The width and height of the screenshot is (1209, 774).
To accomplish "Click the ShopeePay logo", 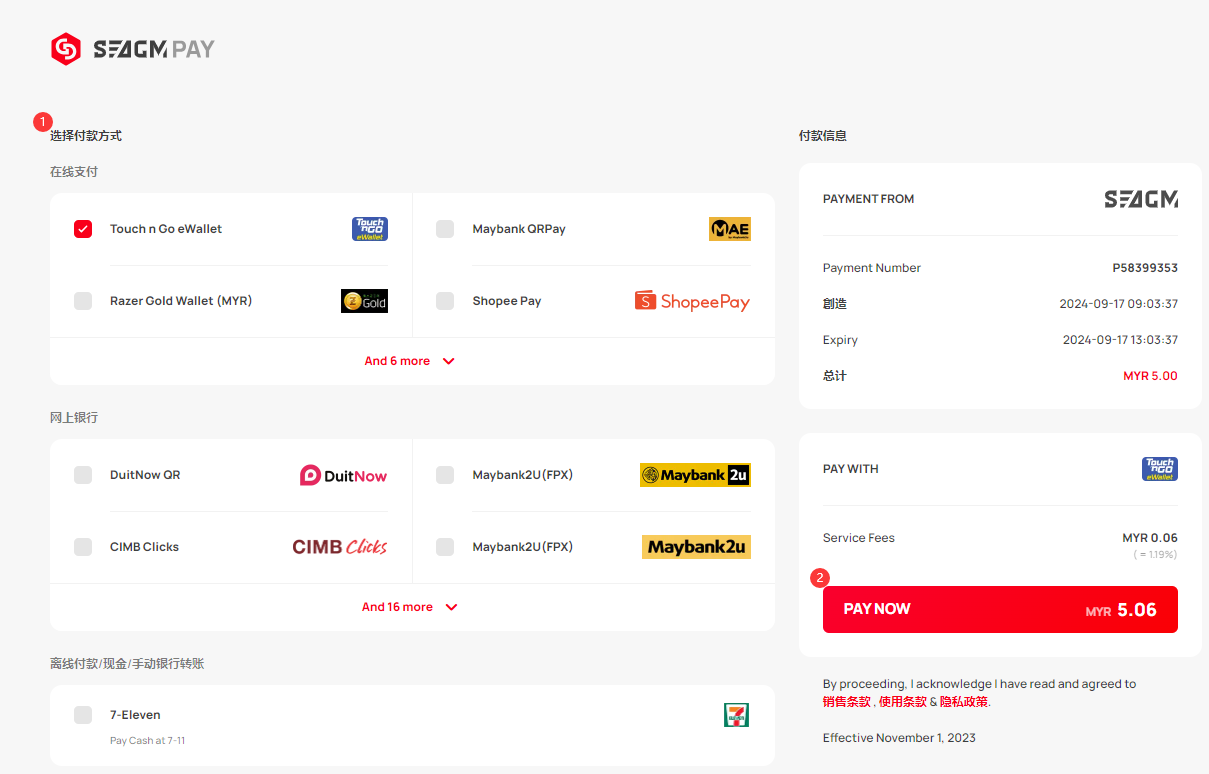I will [692, 301].
